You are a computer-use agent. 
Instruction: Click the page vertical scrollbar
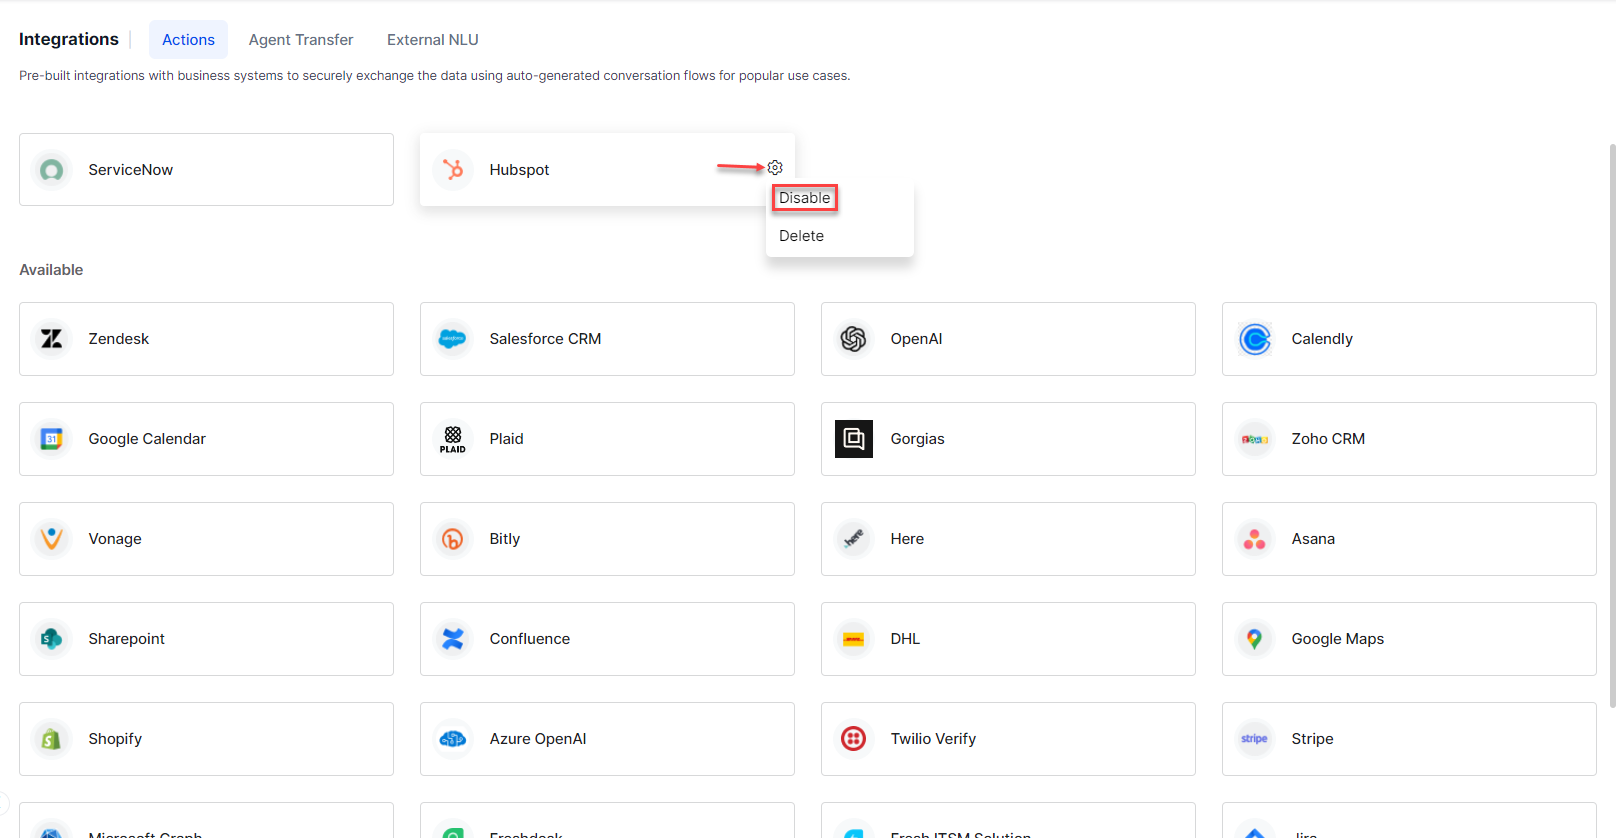point(1611,425)
